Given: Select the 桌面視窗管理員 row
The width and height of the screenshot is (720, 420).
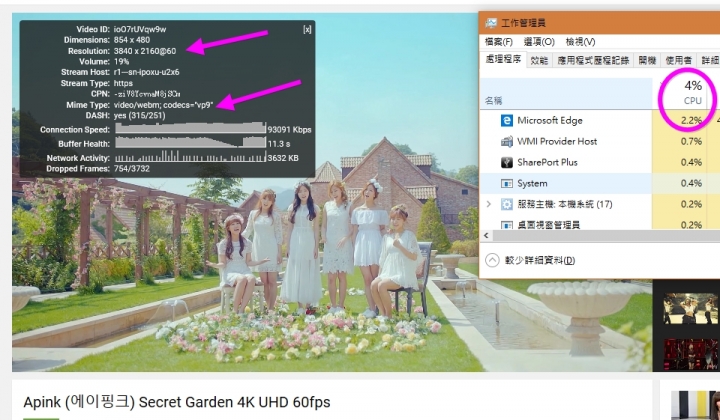Looking at the screenshot, I should 600,224.
